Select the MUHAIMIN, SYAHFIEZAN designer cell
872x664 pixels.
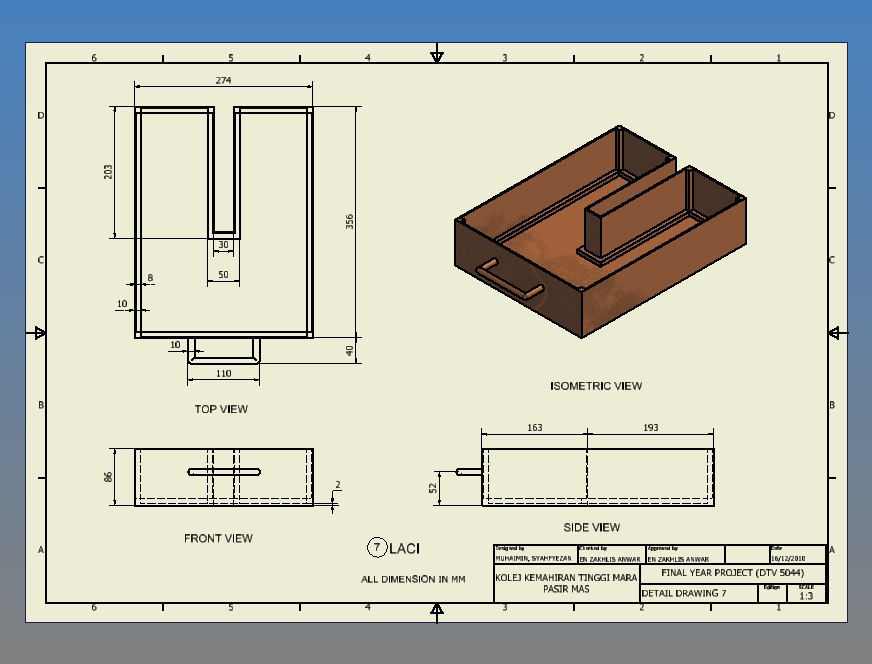pyautogui.click(x=533, y=559)
